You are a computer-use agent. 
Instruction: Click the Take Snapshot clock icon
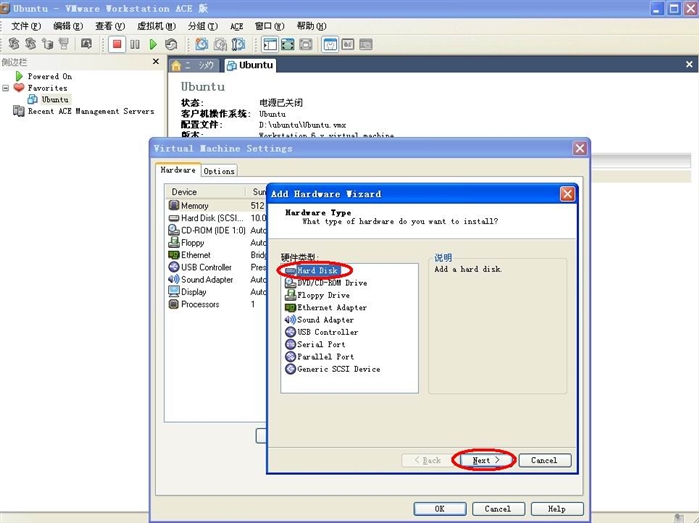(201, 44)
